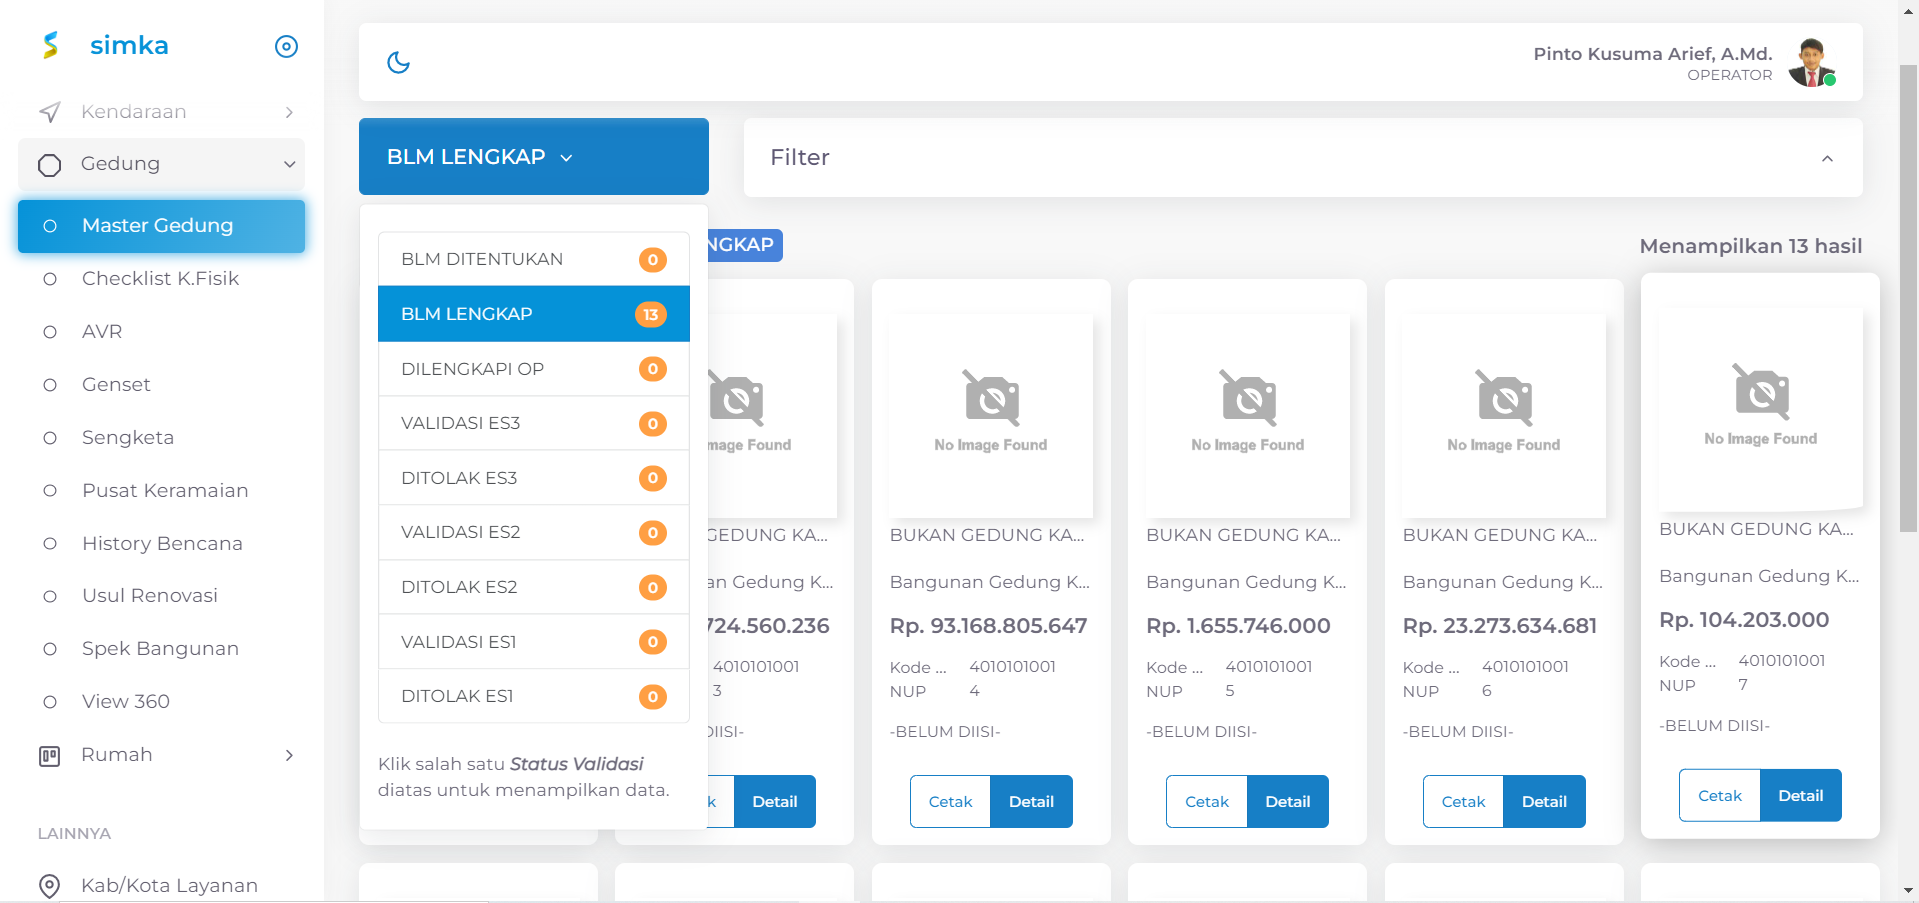The image size is (1919, 903).
Task: Click No Image thumbnail of NUP 6 card
Action: tap(1504, 415)
